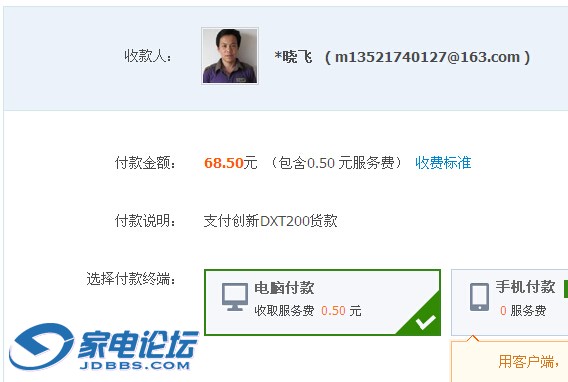
Task: Click the 收款人 label
Action: 148,56
